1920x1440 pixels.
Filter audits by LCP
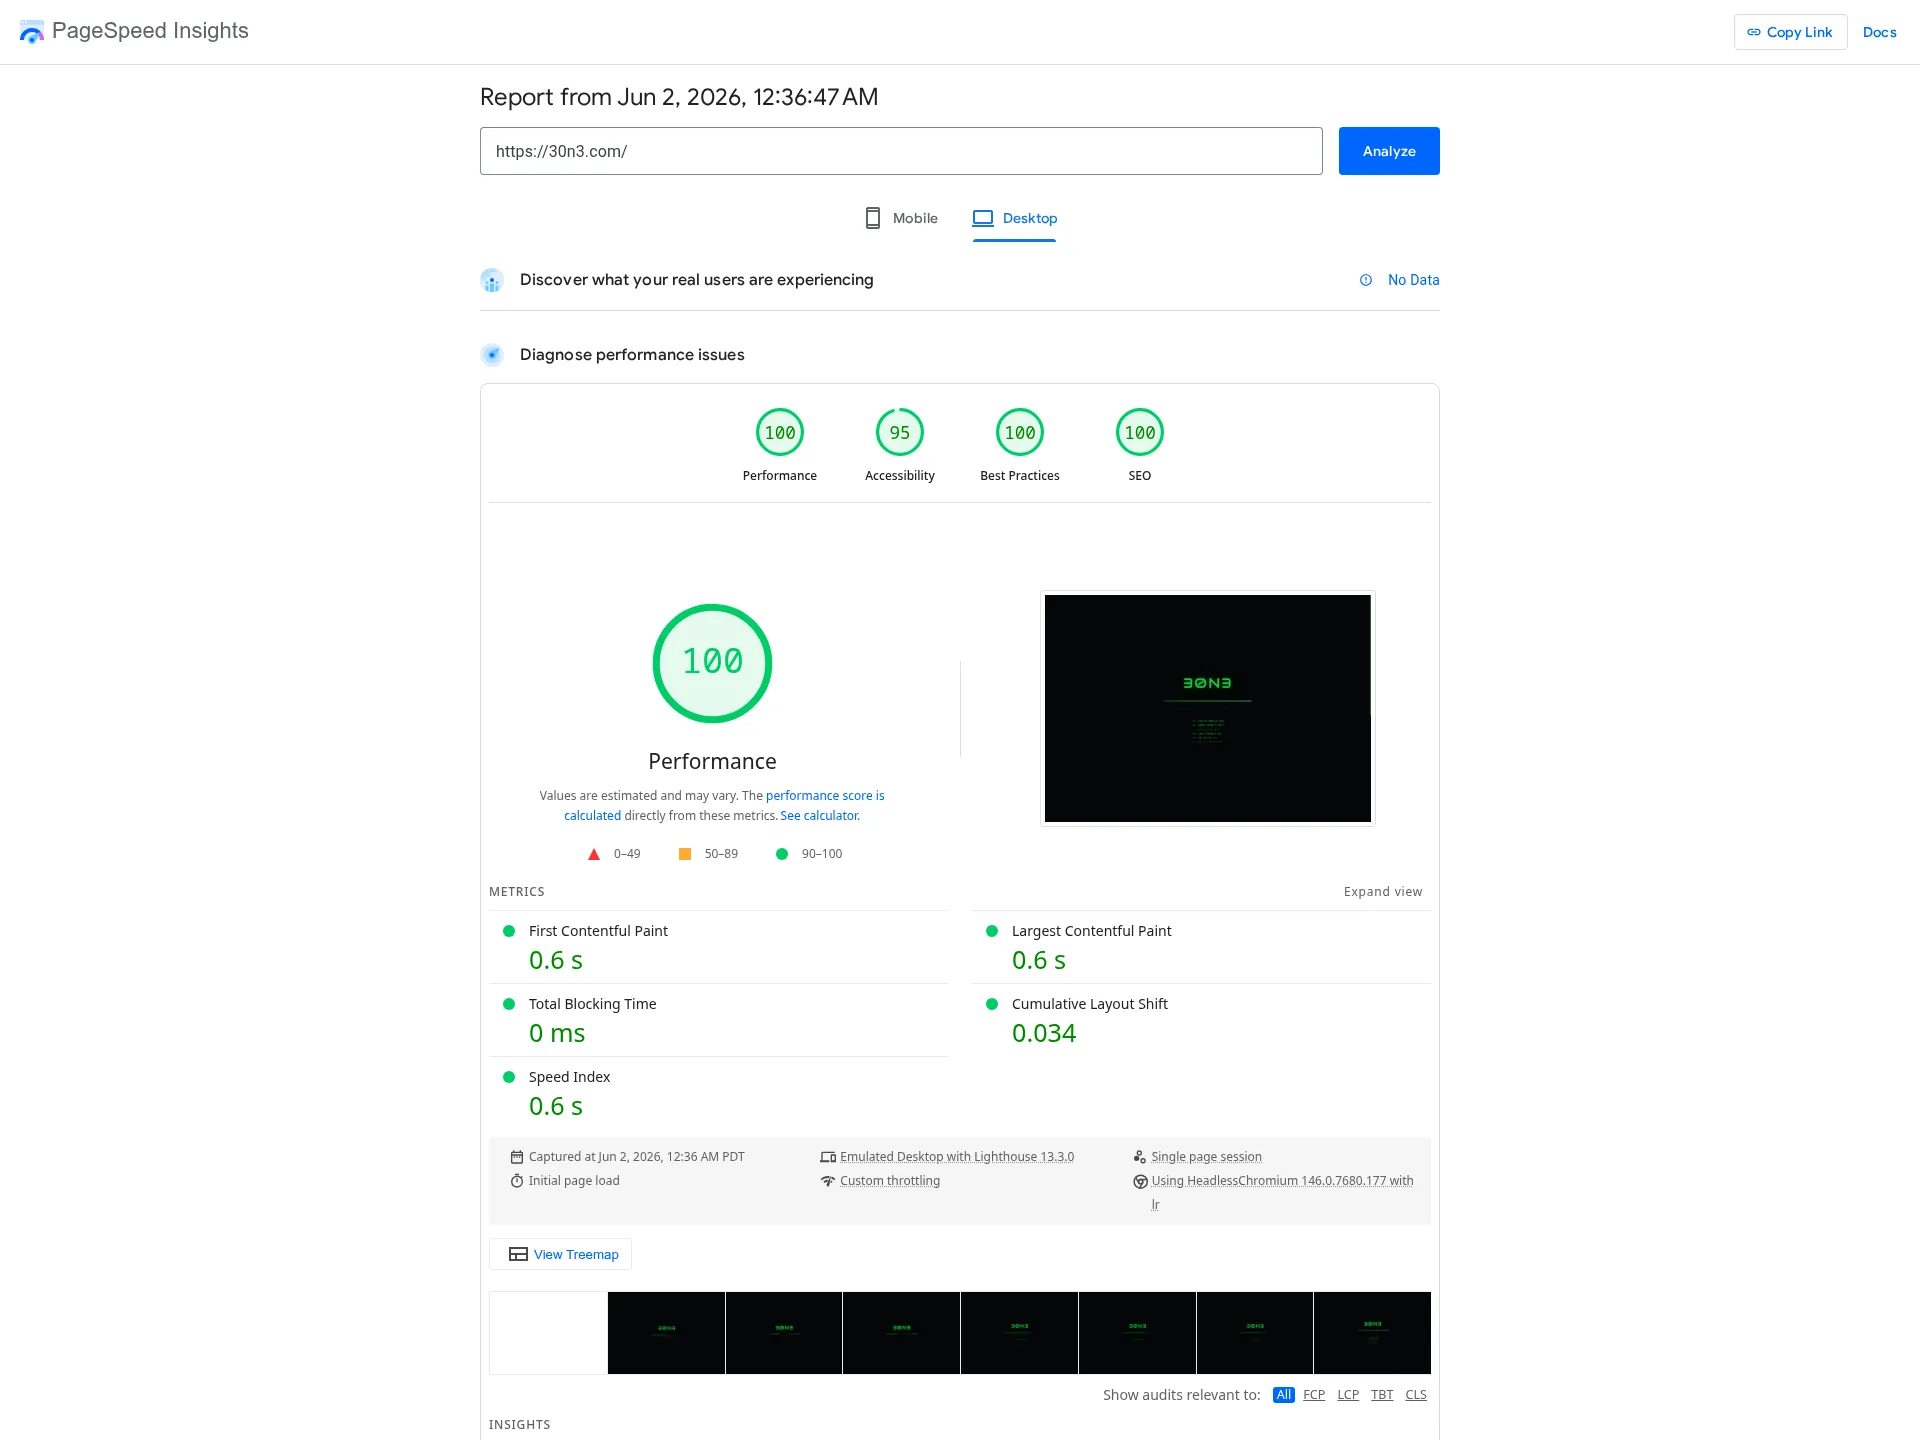tap(1348, 1395)
